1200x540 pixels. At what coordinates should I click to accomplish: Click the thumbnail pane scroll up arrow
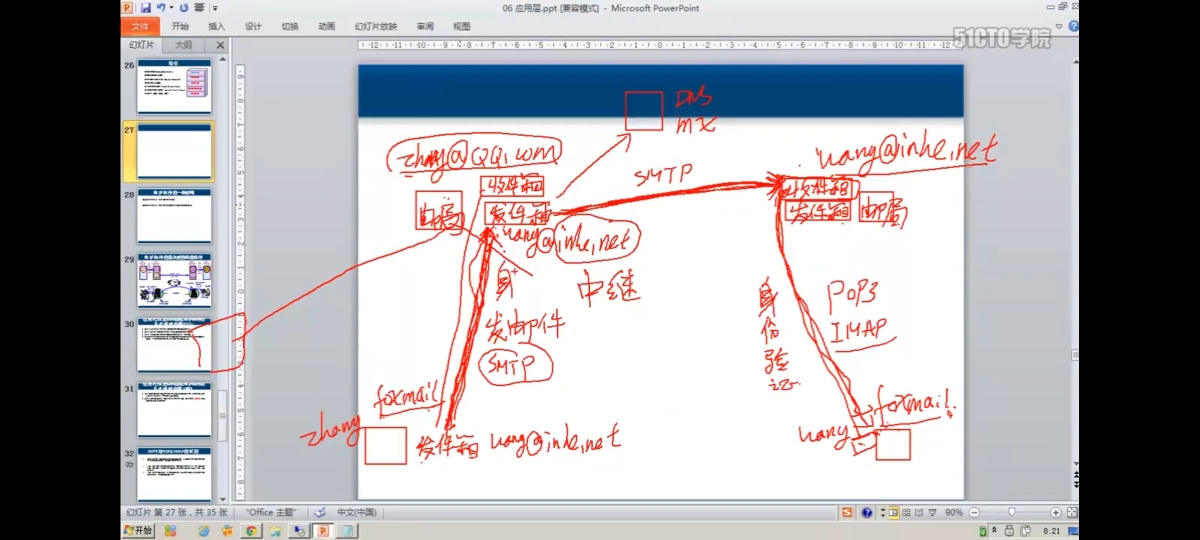(x=223, y=60)
